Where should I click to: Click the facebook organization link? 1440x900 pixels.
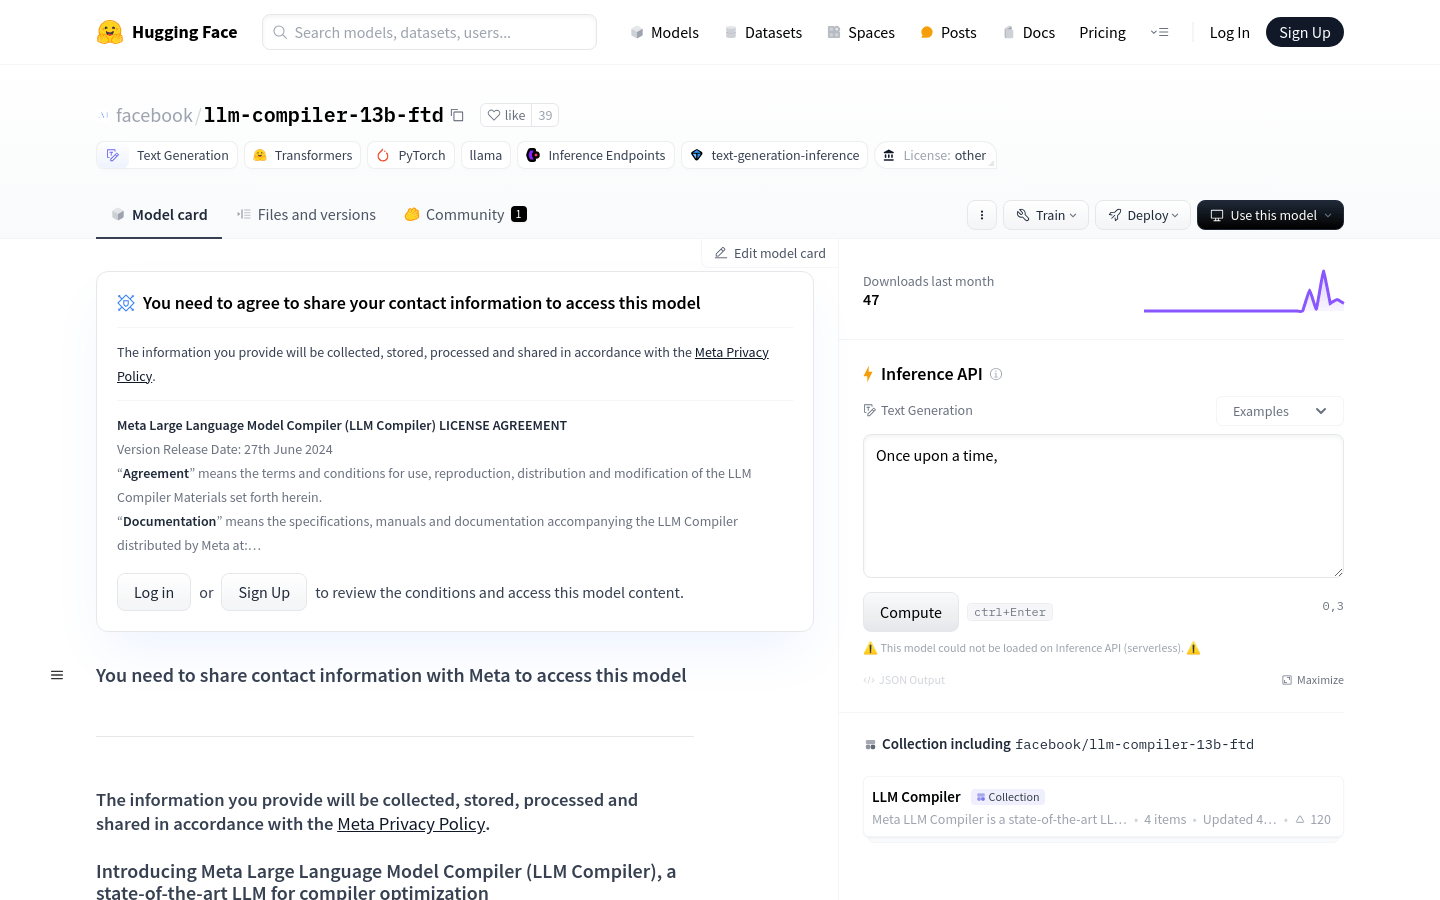click(x=154, y=115)
